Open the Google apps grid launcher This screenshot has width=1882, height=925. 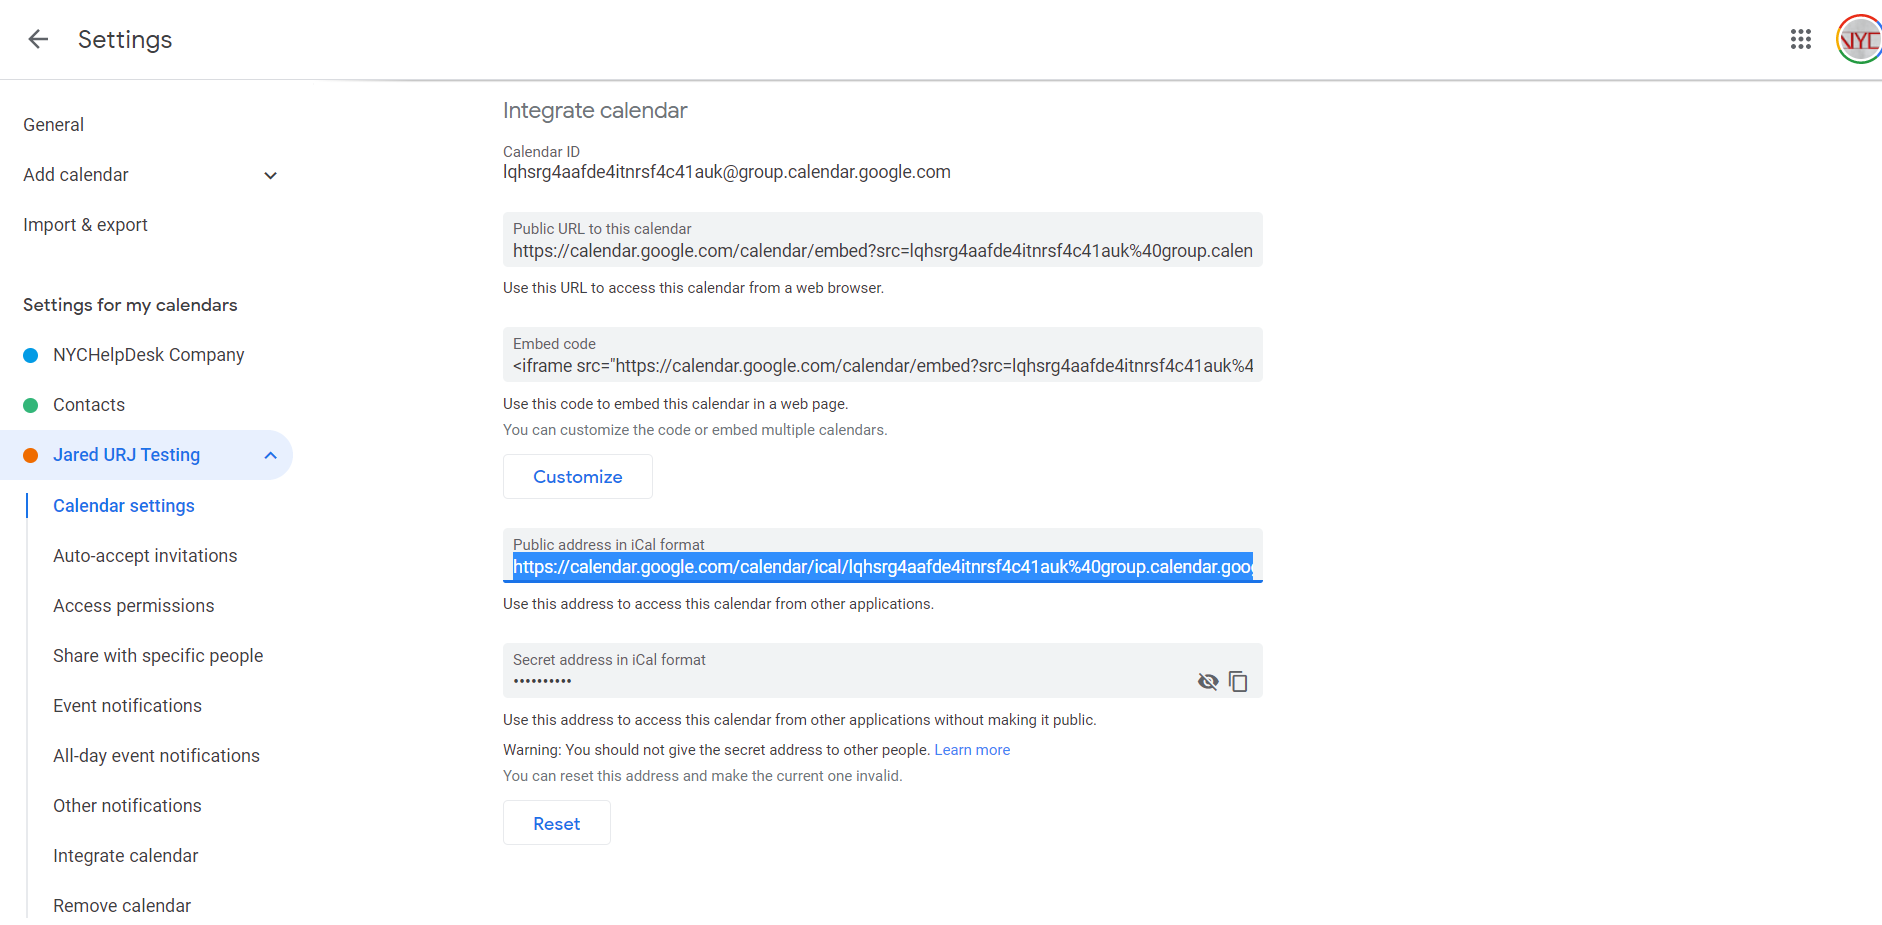click(1800, 39)
